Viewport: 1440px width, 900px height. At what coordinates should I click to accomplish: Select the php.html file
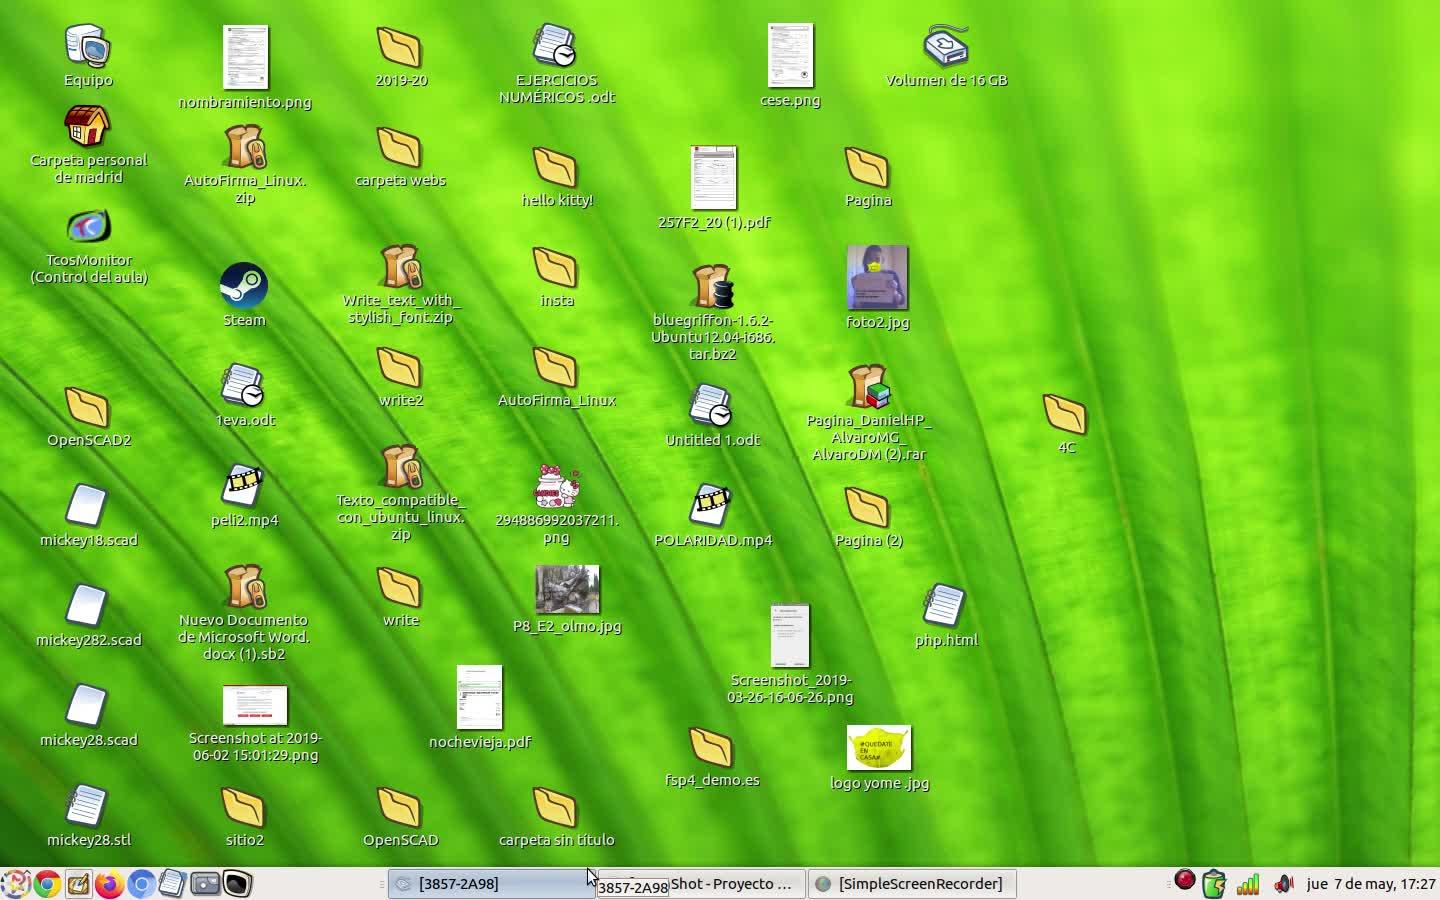(x=946, y=607)
